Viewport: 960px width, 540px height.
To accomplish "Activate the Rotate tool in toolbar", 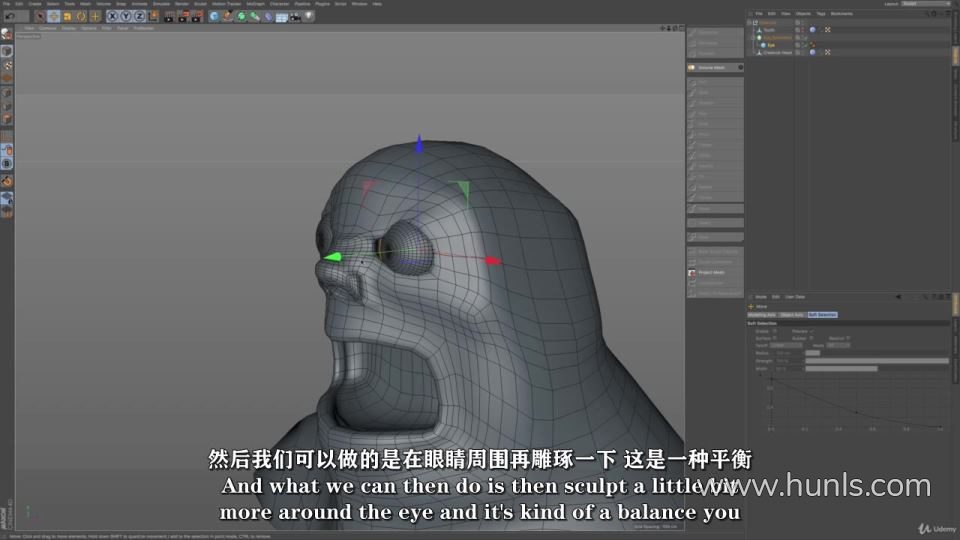I will coord(81,17).
